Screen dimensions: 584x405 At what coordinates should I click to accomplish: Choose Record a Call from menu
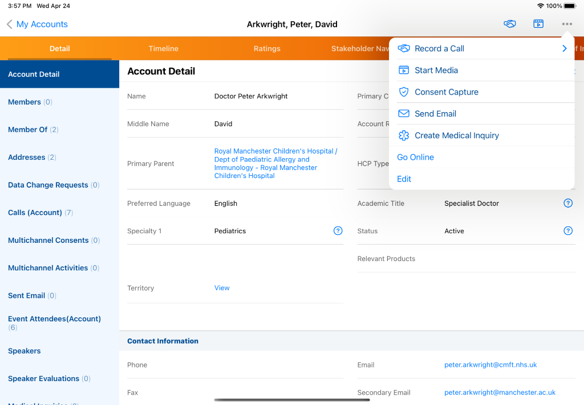(482, 48)
